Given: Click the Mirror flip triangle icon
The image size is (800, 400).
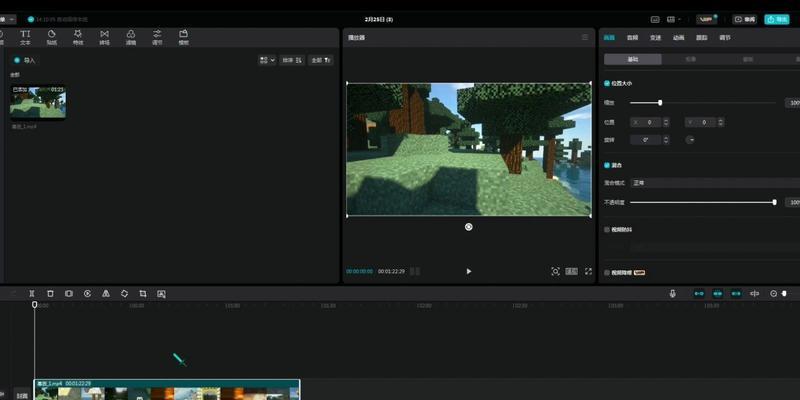Looking at the screenshot, I should pos(106,293).
